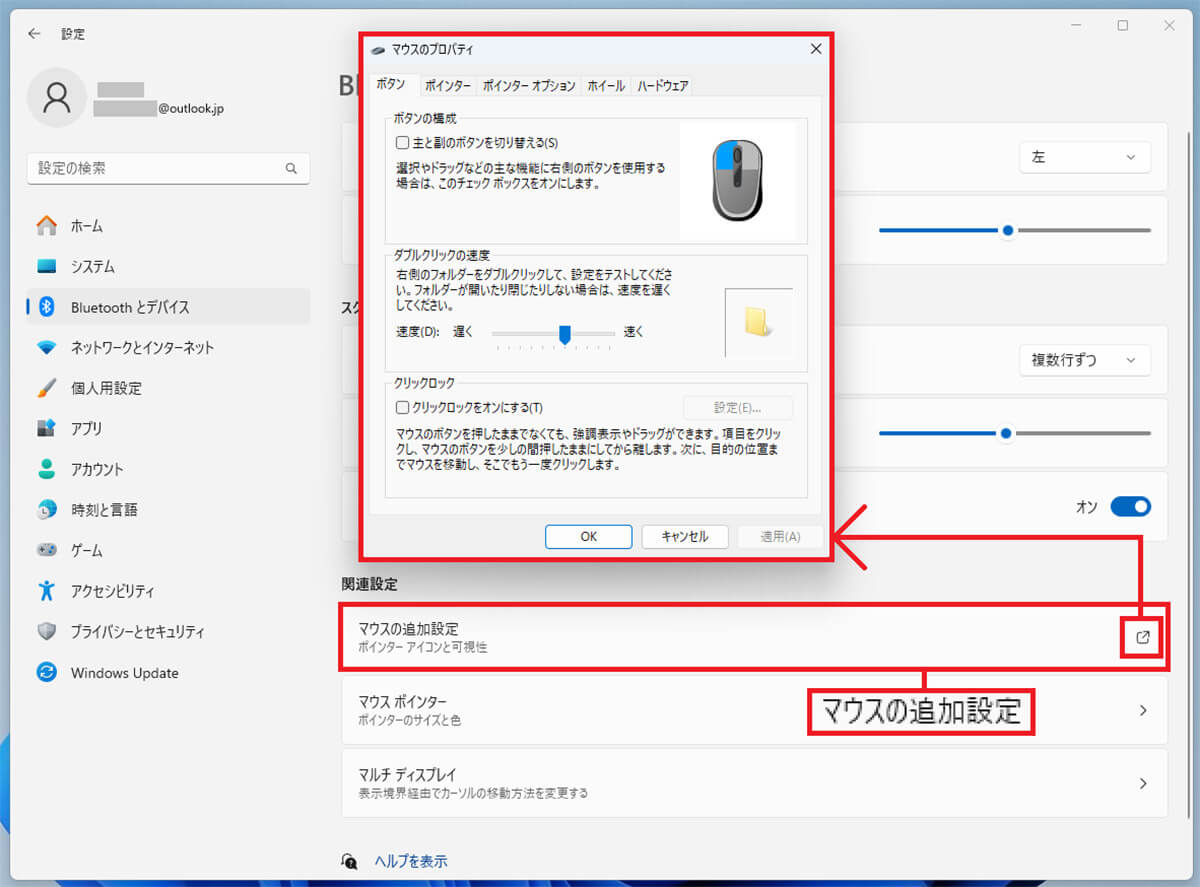Viewport: 1200px width, 887px height.
Task: Switch to the ポインター tab
Action: [x=446, y=86]
